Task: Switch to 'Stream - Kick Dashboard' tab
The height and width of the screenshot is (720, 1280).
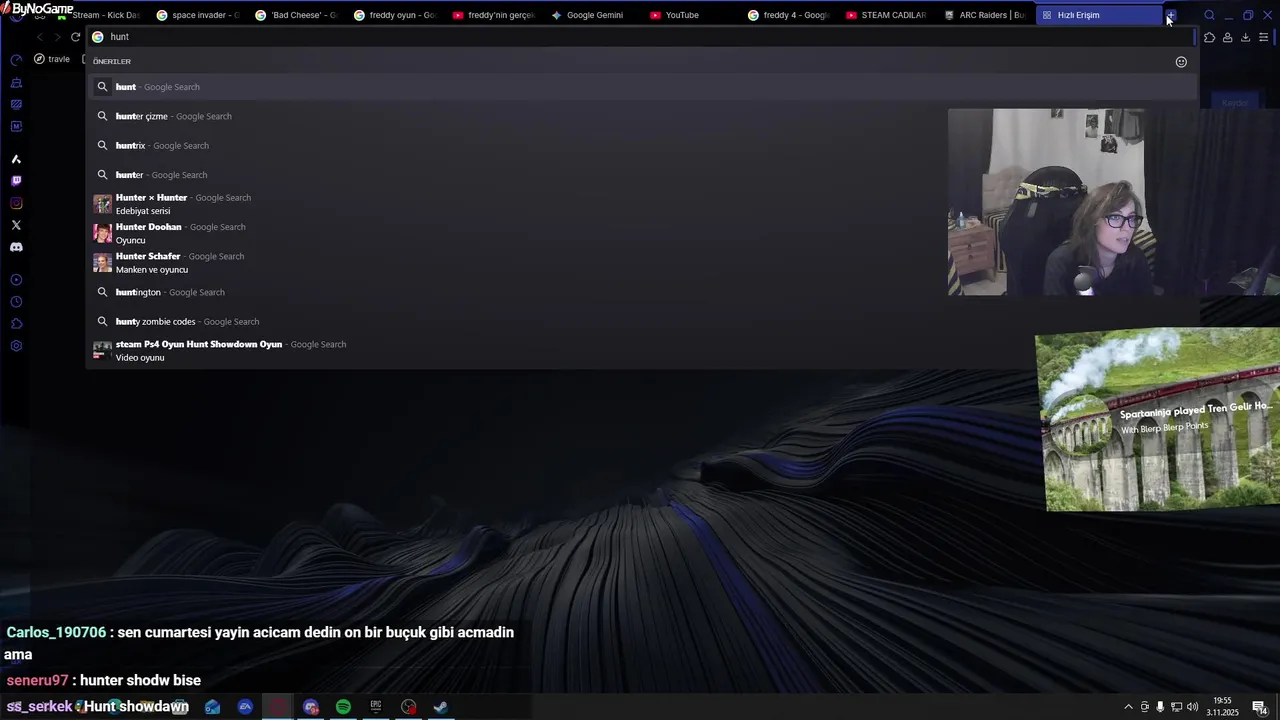Action: 99,15
